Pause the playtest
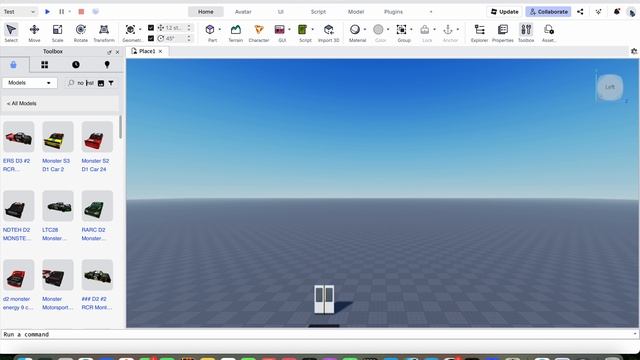 [61, 12]
